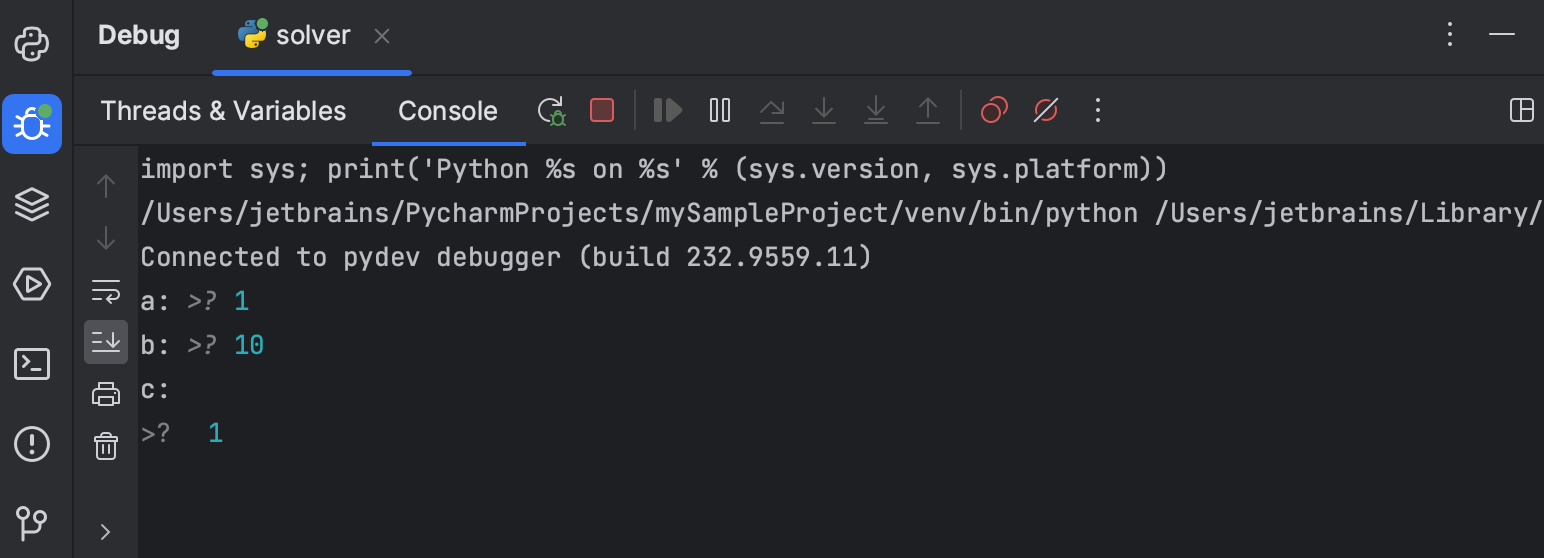
Task: Open the debug toolbar more actions menu
Action: pyautogui.click(x=1097, y=110)
